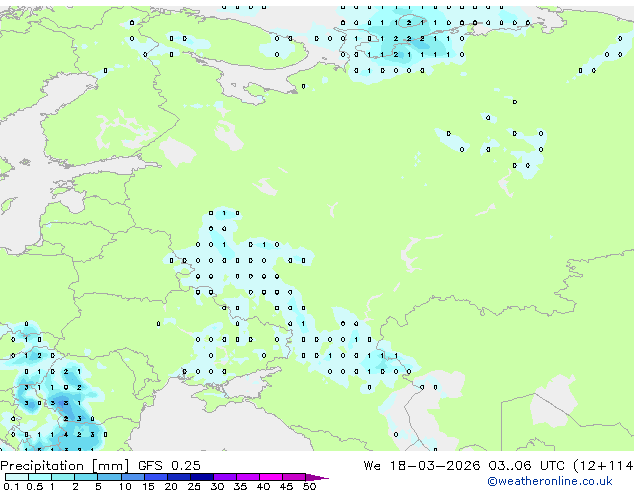Click the over-50 mm legend arrow tip

coord(317,477)
